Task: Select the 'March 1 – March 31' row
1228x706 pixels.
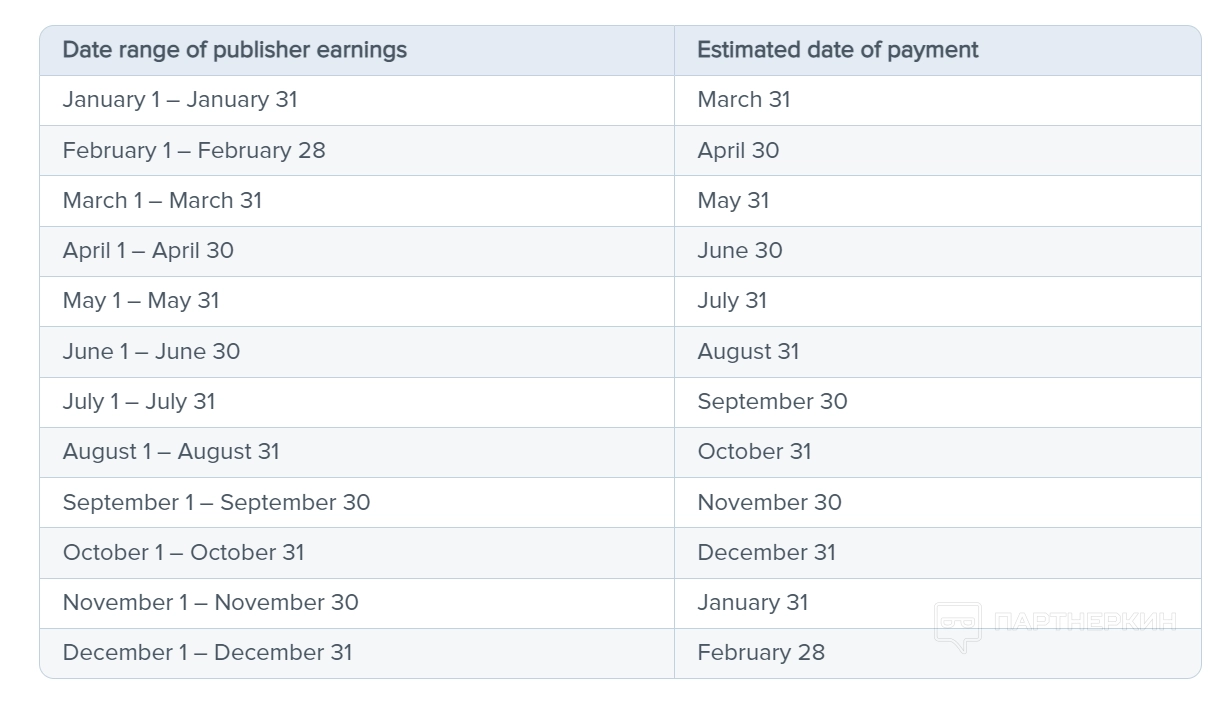Action: click(x=162, y=200)
